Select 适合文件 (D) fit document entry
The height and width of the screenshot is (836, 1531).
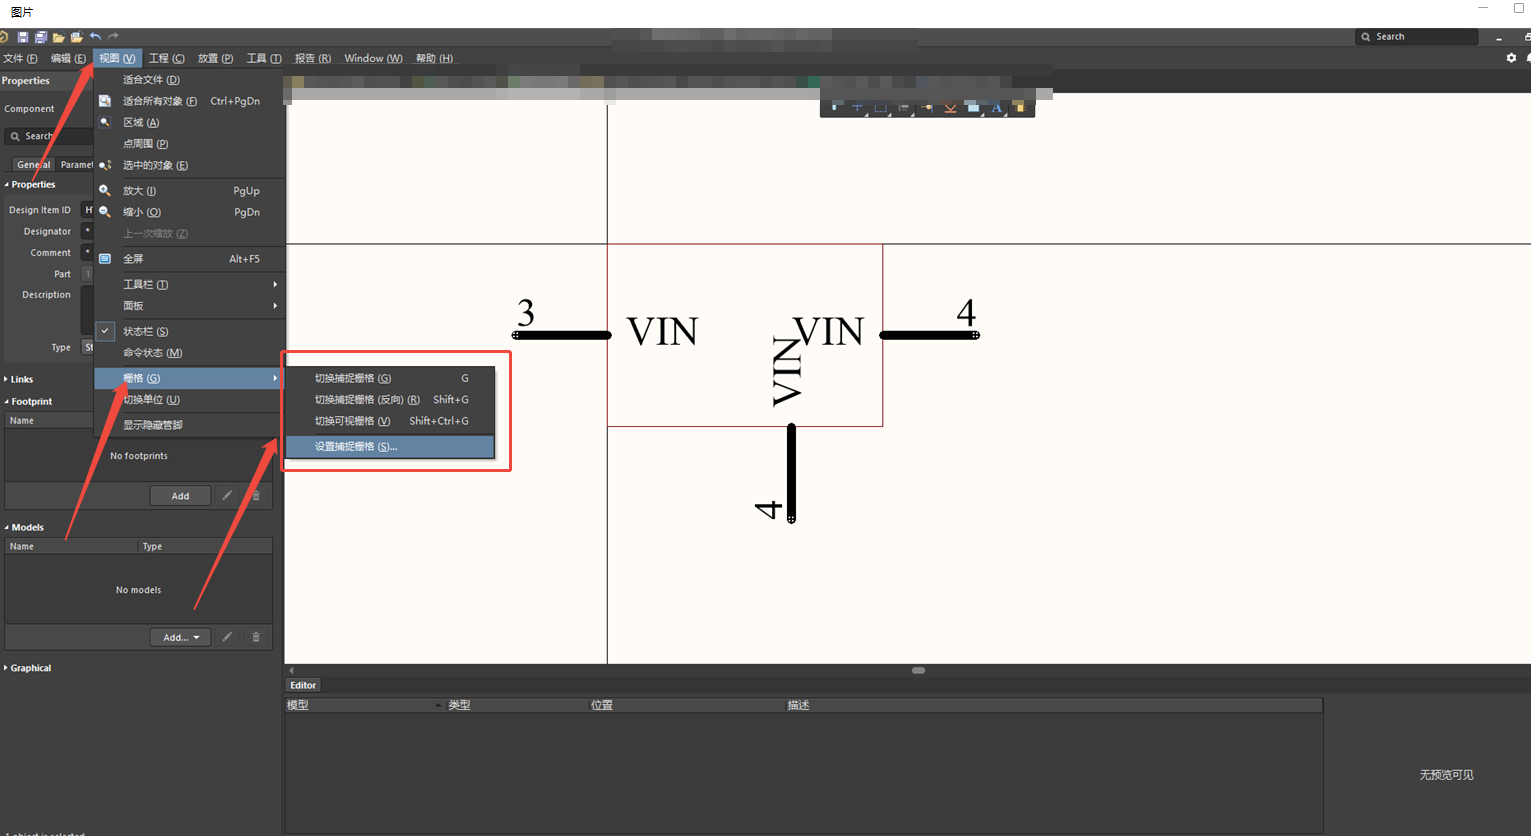[x=190, y=79]
